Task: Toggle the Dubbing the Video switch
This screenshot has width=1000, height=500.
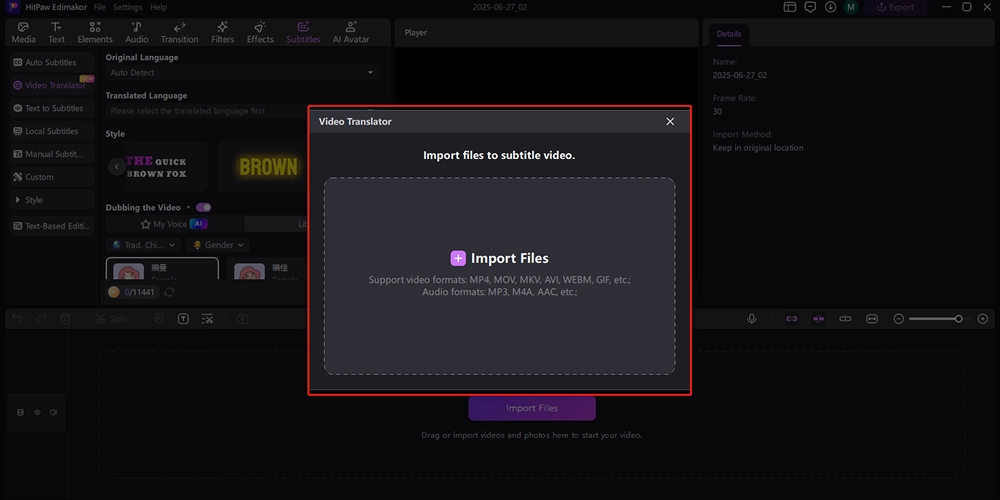Action: tap(203, 207)
